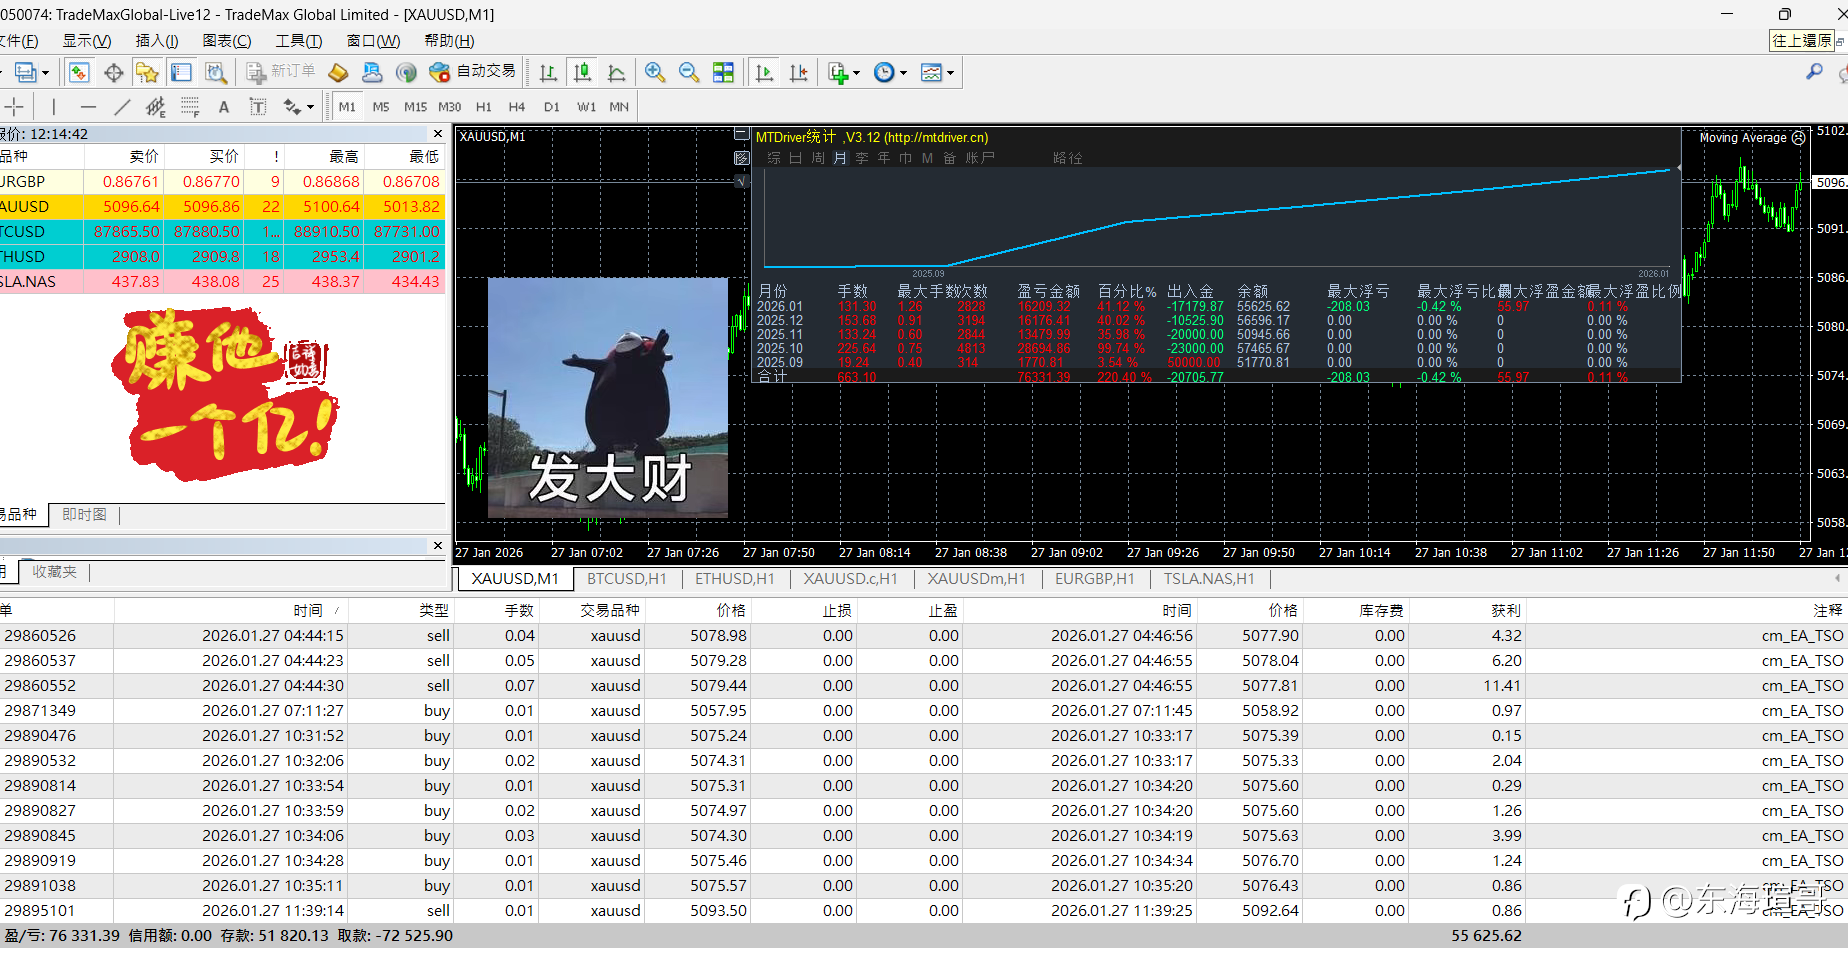This screenshot has width=1848, height=955.
Task: Close the Market Watch panel
Action: 438,134
